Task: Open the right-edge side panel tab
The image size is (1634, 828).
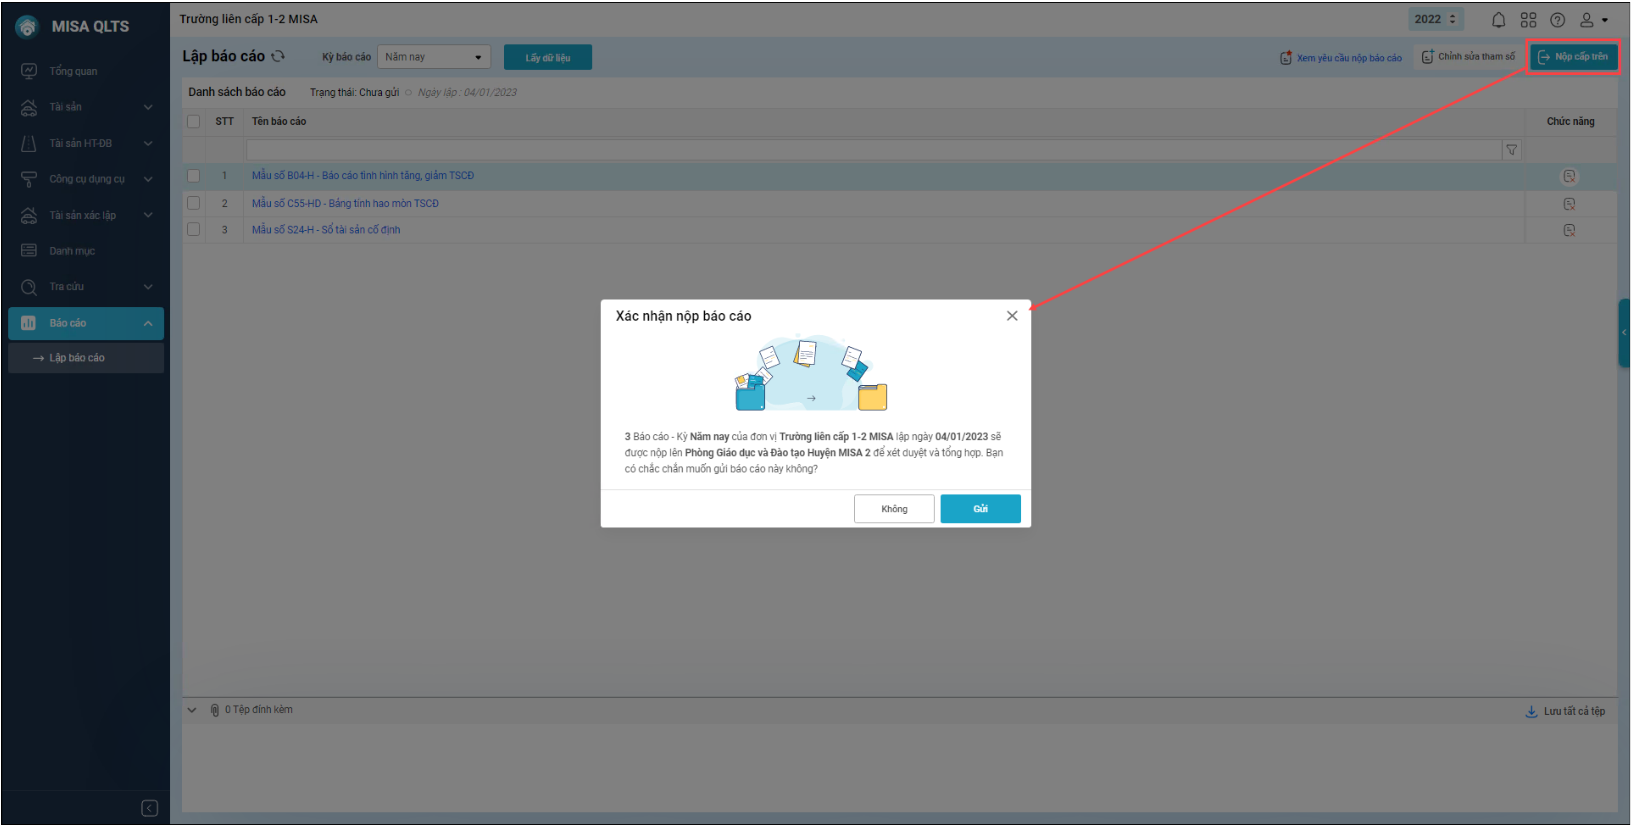Action: pos(1624,333)
